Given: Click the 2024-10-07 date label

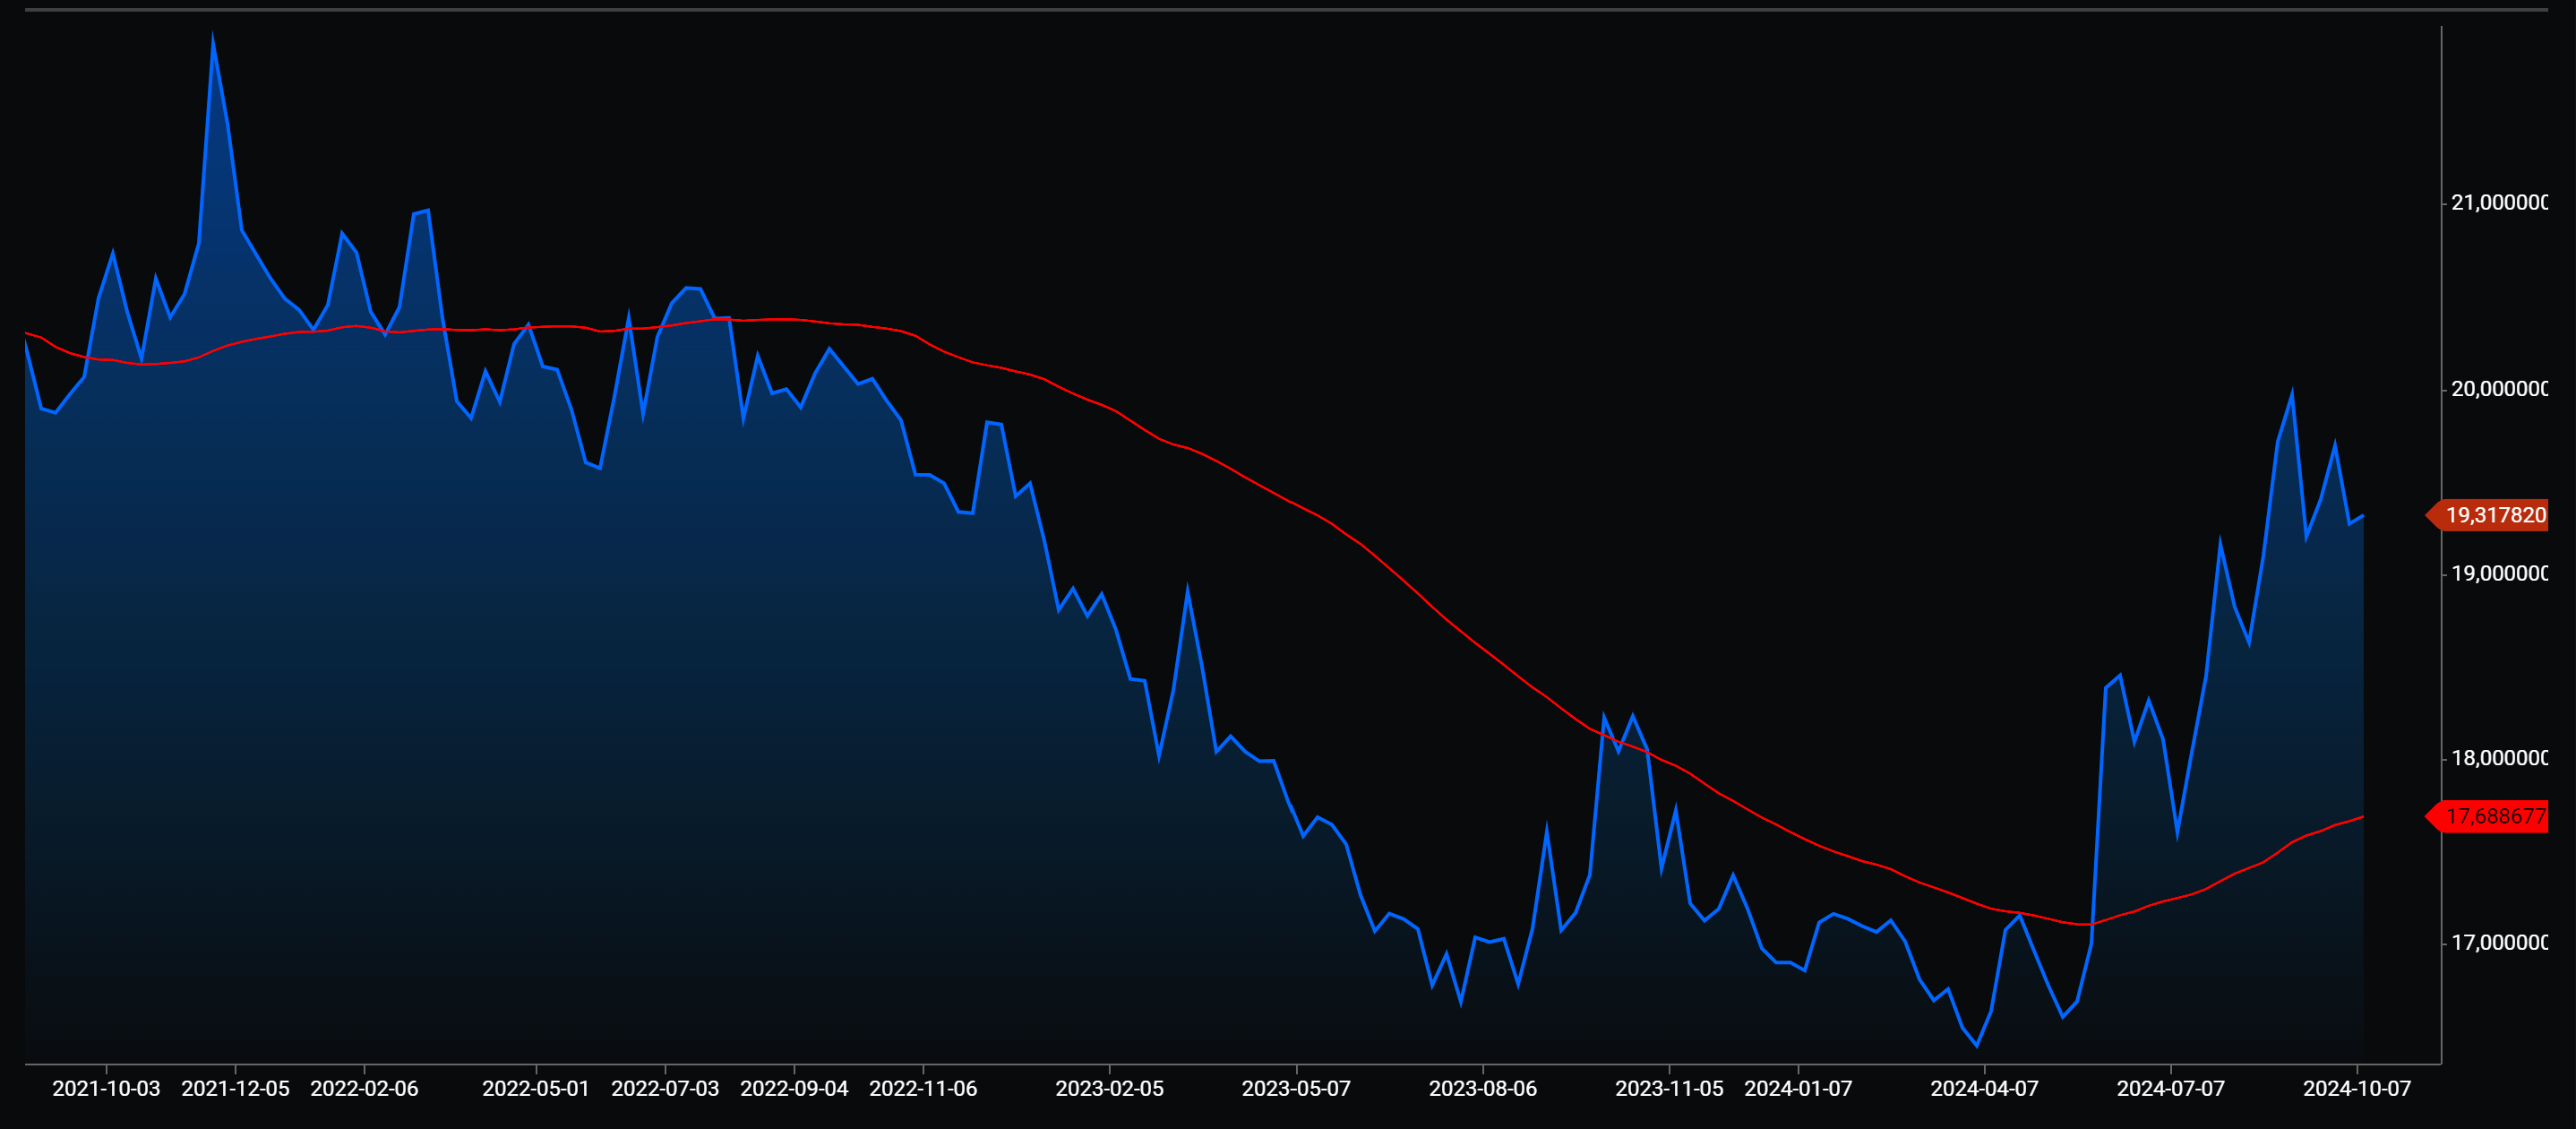Looking at the screenshot, I should tap(2357, 1088).
